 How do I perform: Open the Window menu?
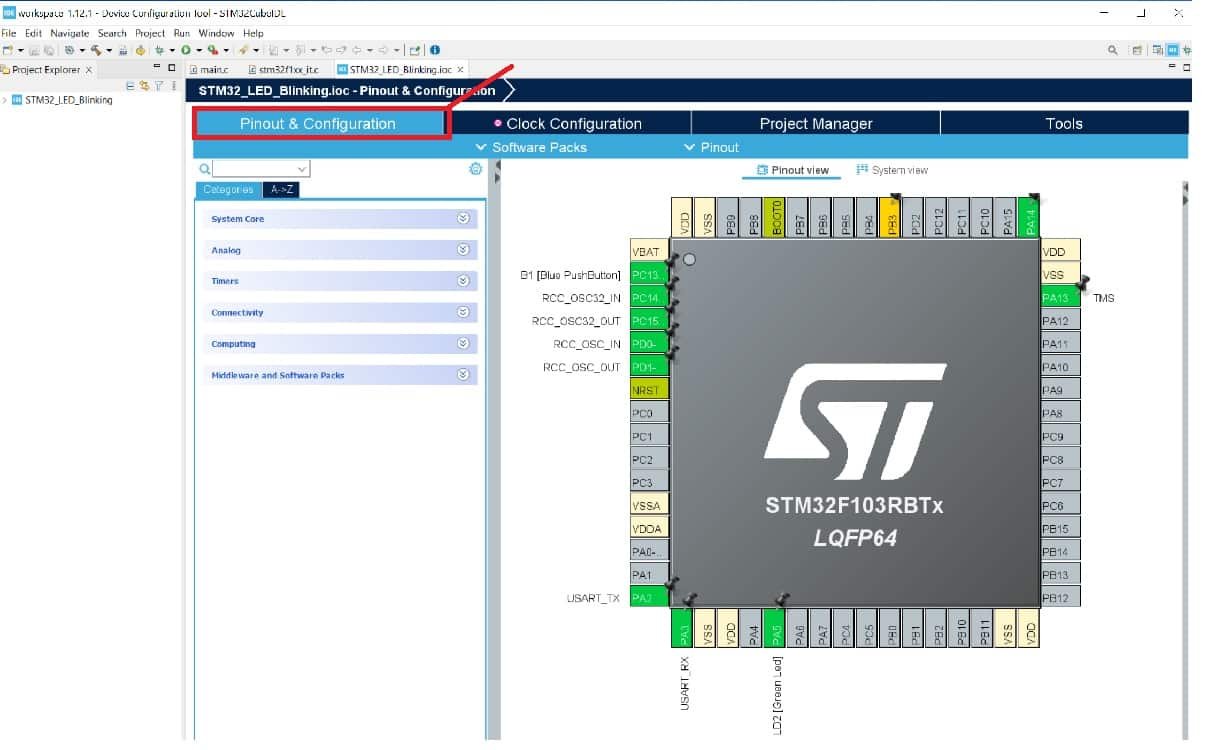tap(216, 33)
